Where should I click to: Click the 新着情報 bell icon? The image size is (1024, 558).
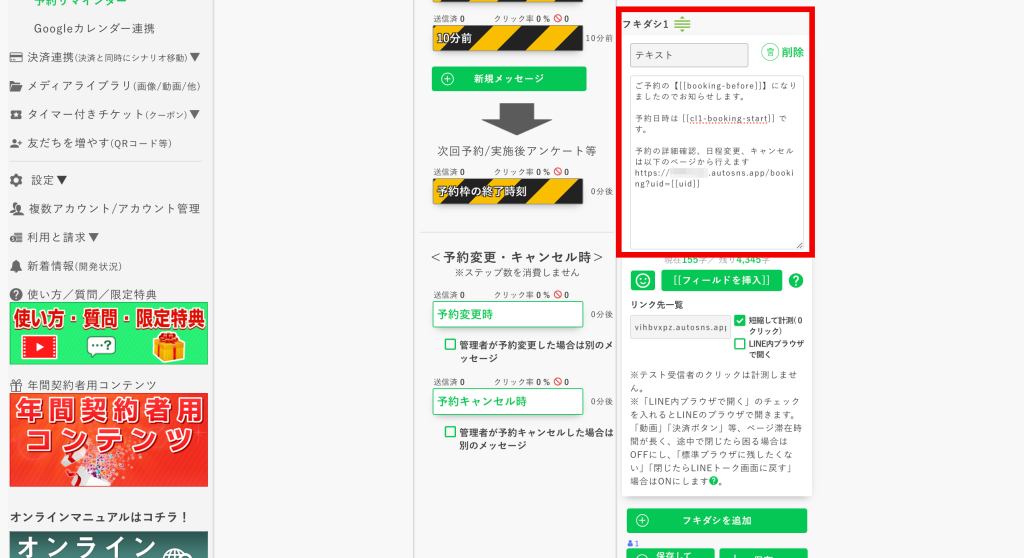(x=16, y=266)
